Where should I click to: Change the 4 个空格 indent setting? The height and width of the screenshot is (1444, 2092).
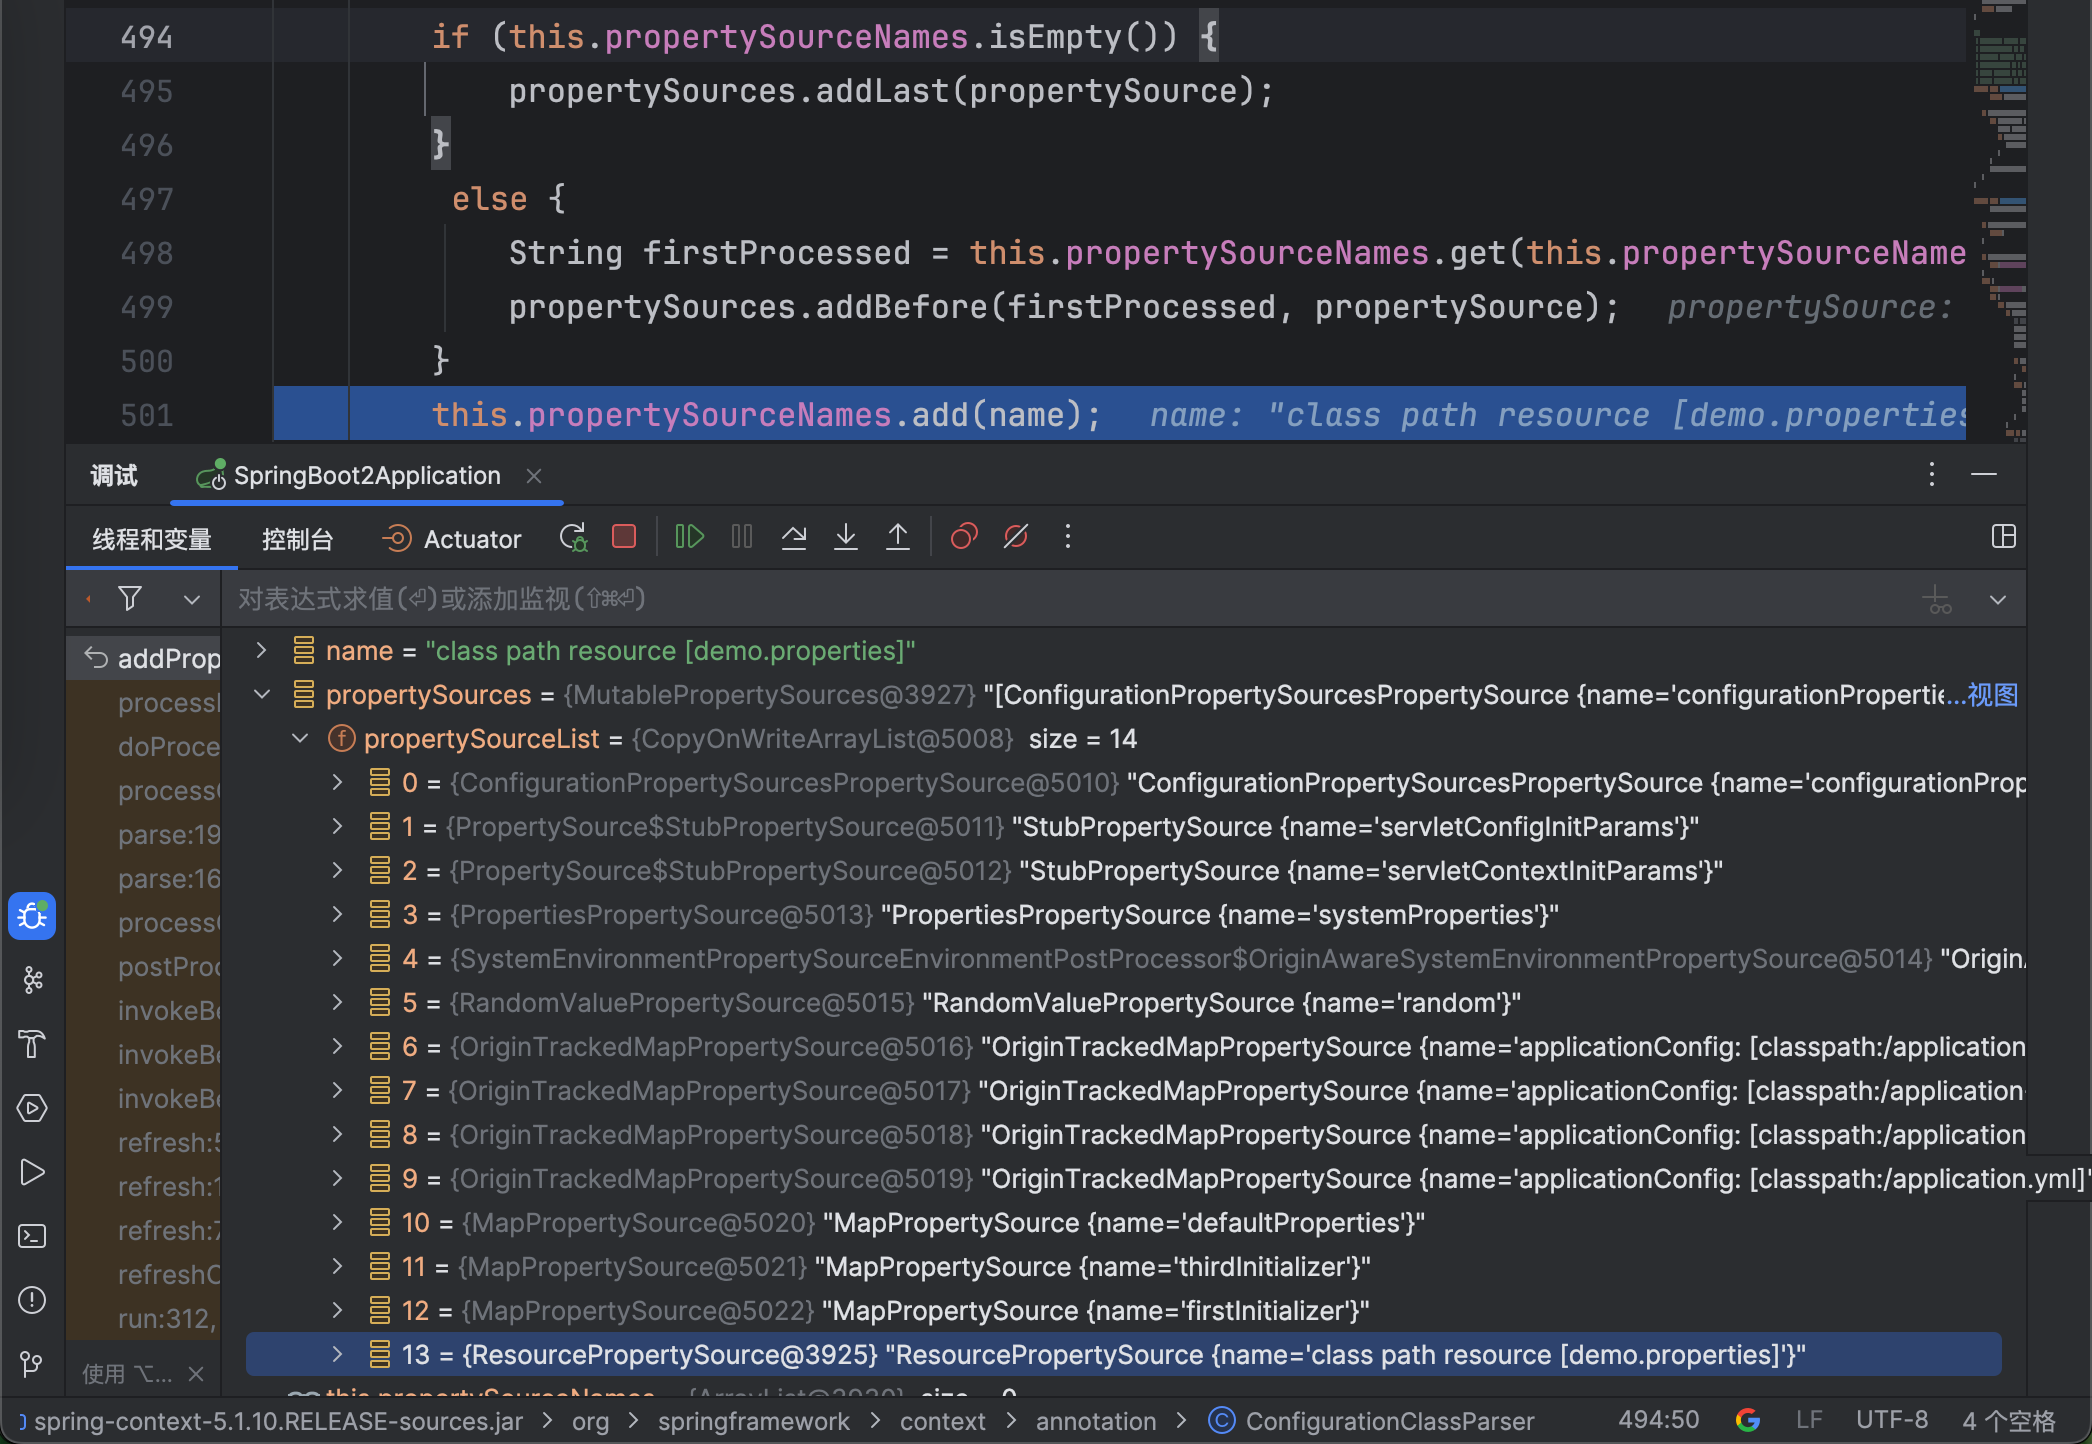[x=2008, y=1420]
